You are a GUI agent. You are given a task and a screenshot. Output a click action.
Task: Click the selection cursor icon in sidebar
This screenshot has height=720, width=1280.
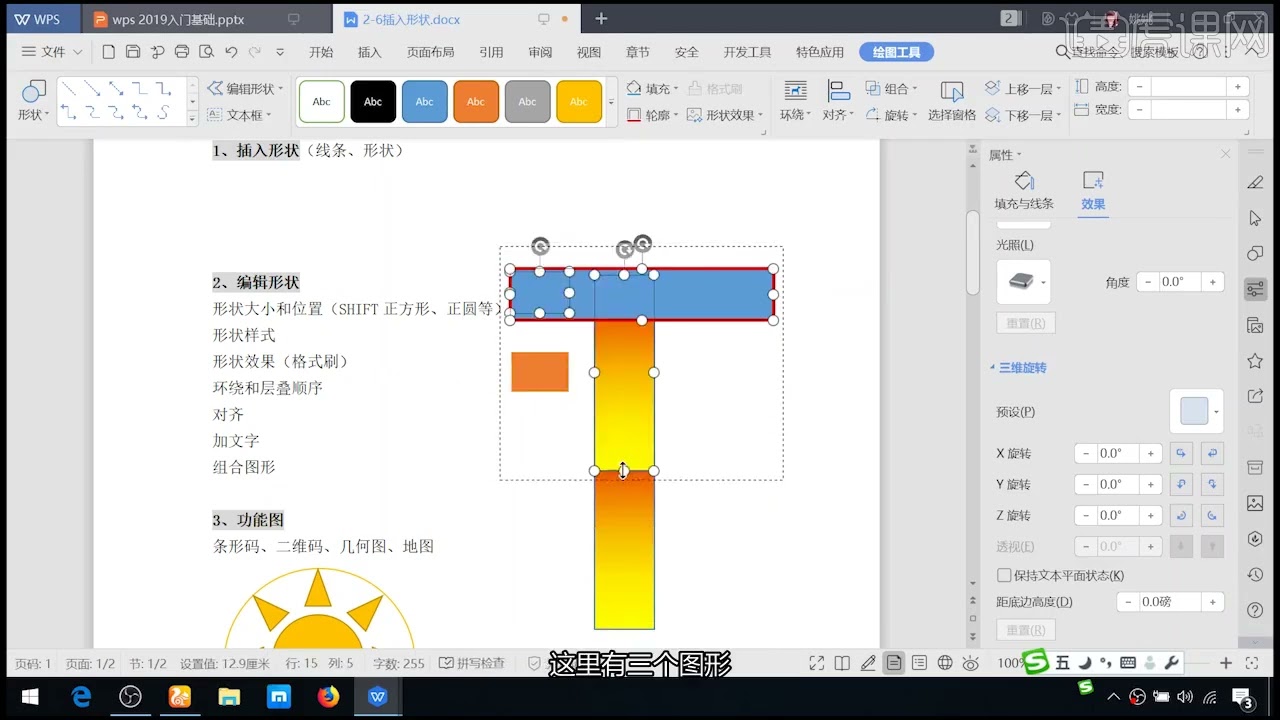[1255, 218]
